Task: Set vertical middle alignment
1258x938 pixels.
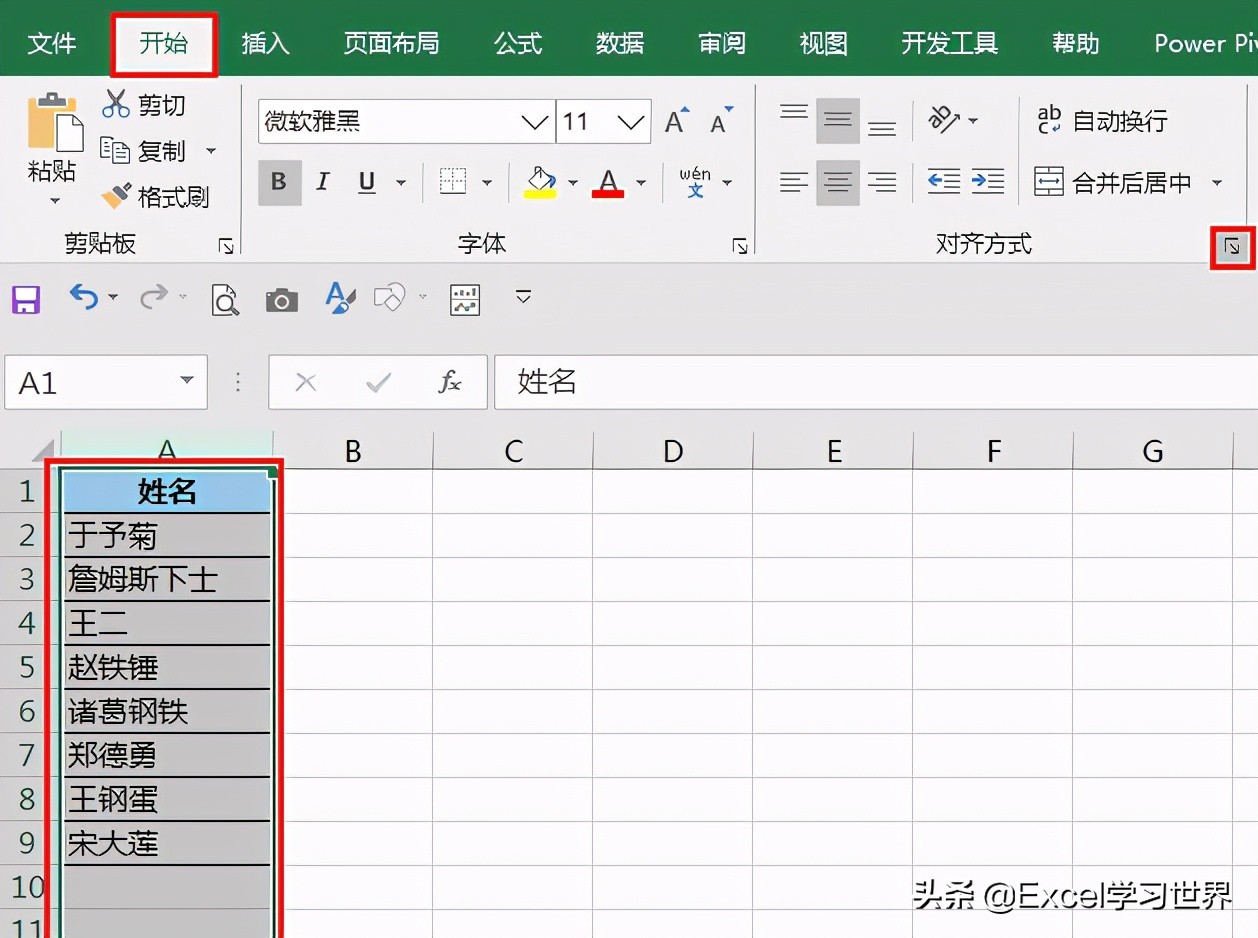Action: [837, 120]
